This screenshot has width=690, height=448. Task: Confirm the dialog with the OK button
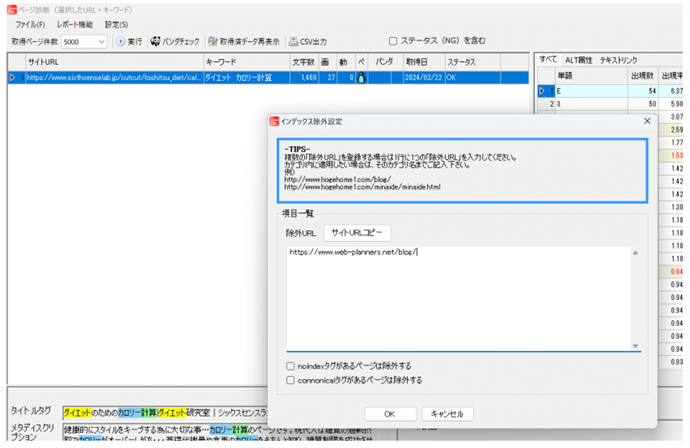(389, 413)
